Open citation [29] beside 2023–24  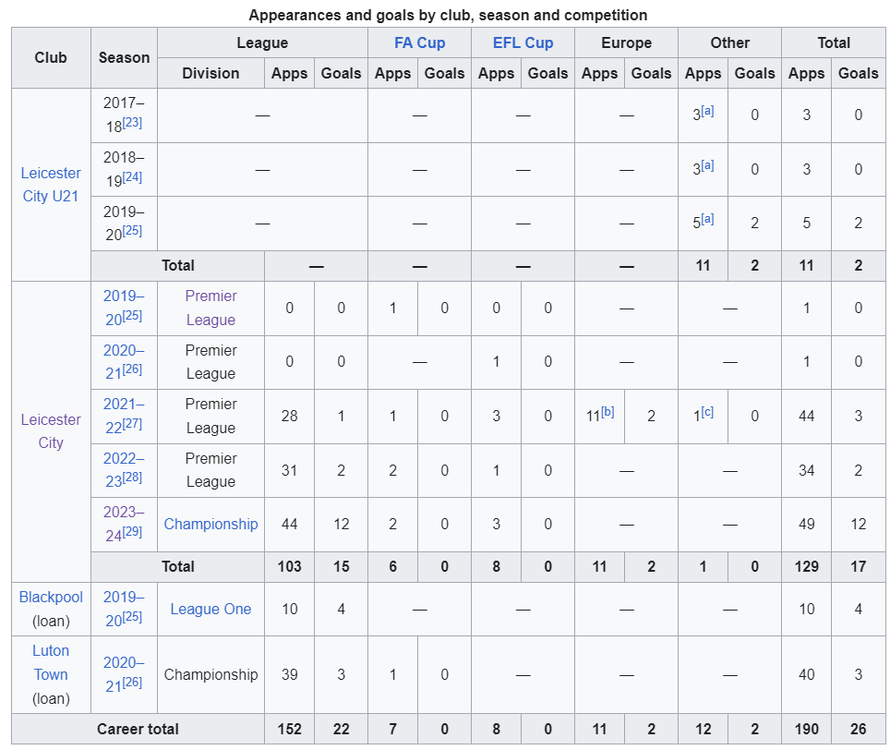click(x=132, y=531)
